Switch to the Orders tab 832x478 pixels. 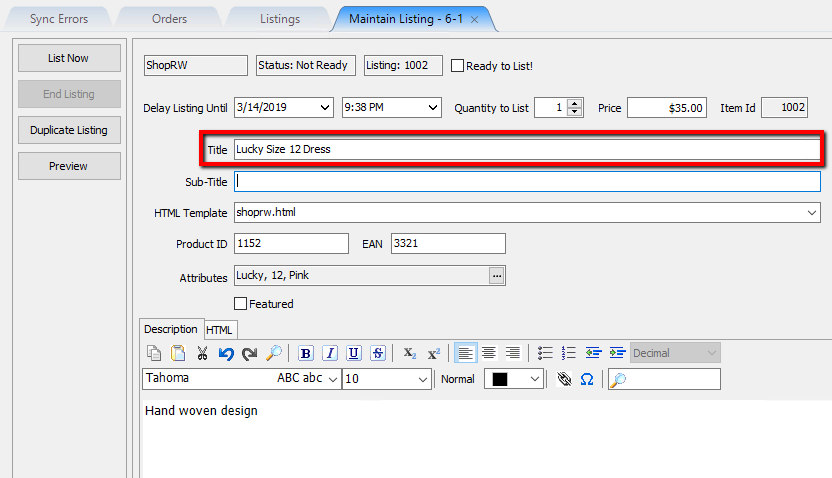pyautogui.click(x=169, y=19)
